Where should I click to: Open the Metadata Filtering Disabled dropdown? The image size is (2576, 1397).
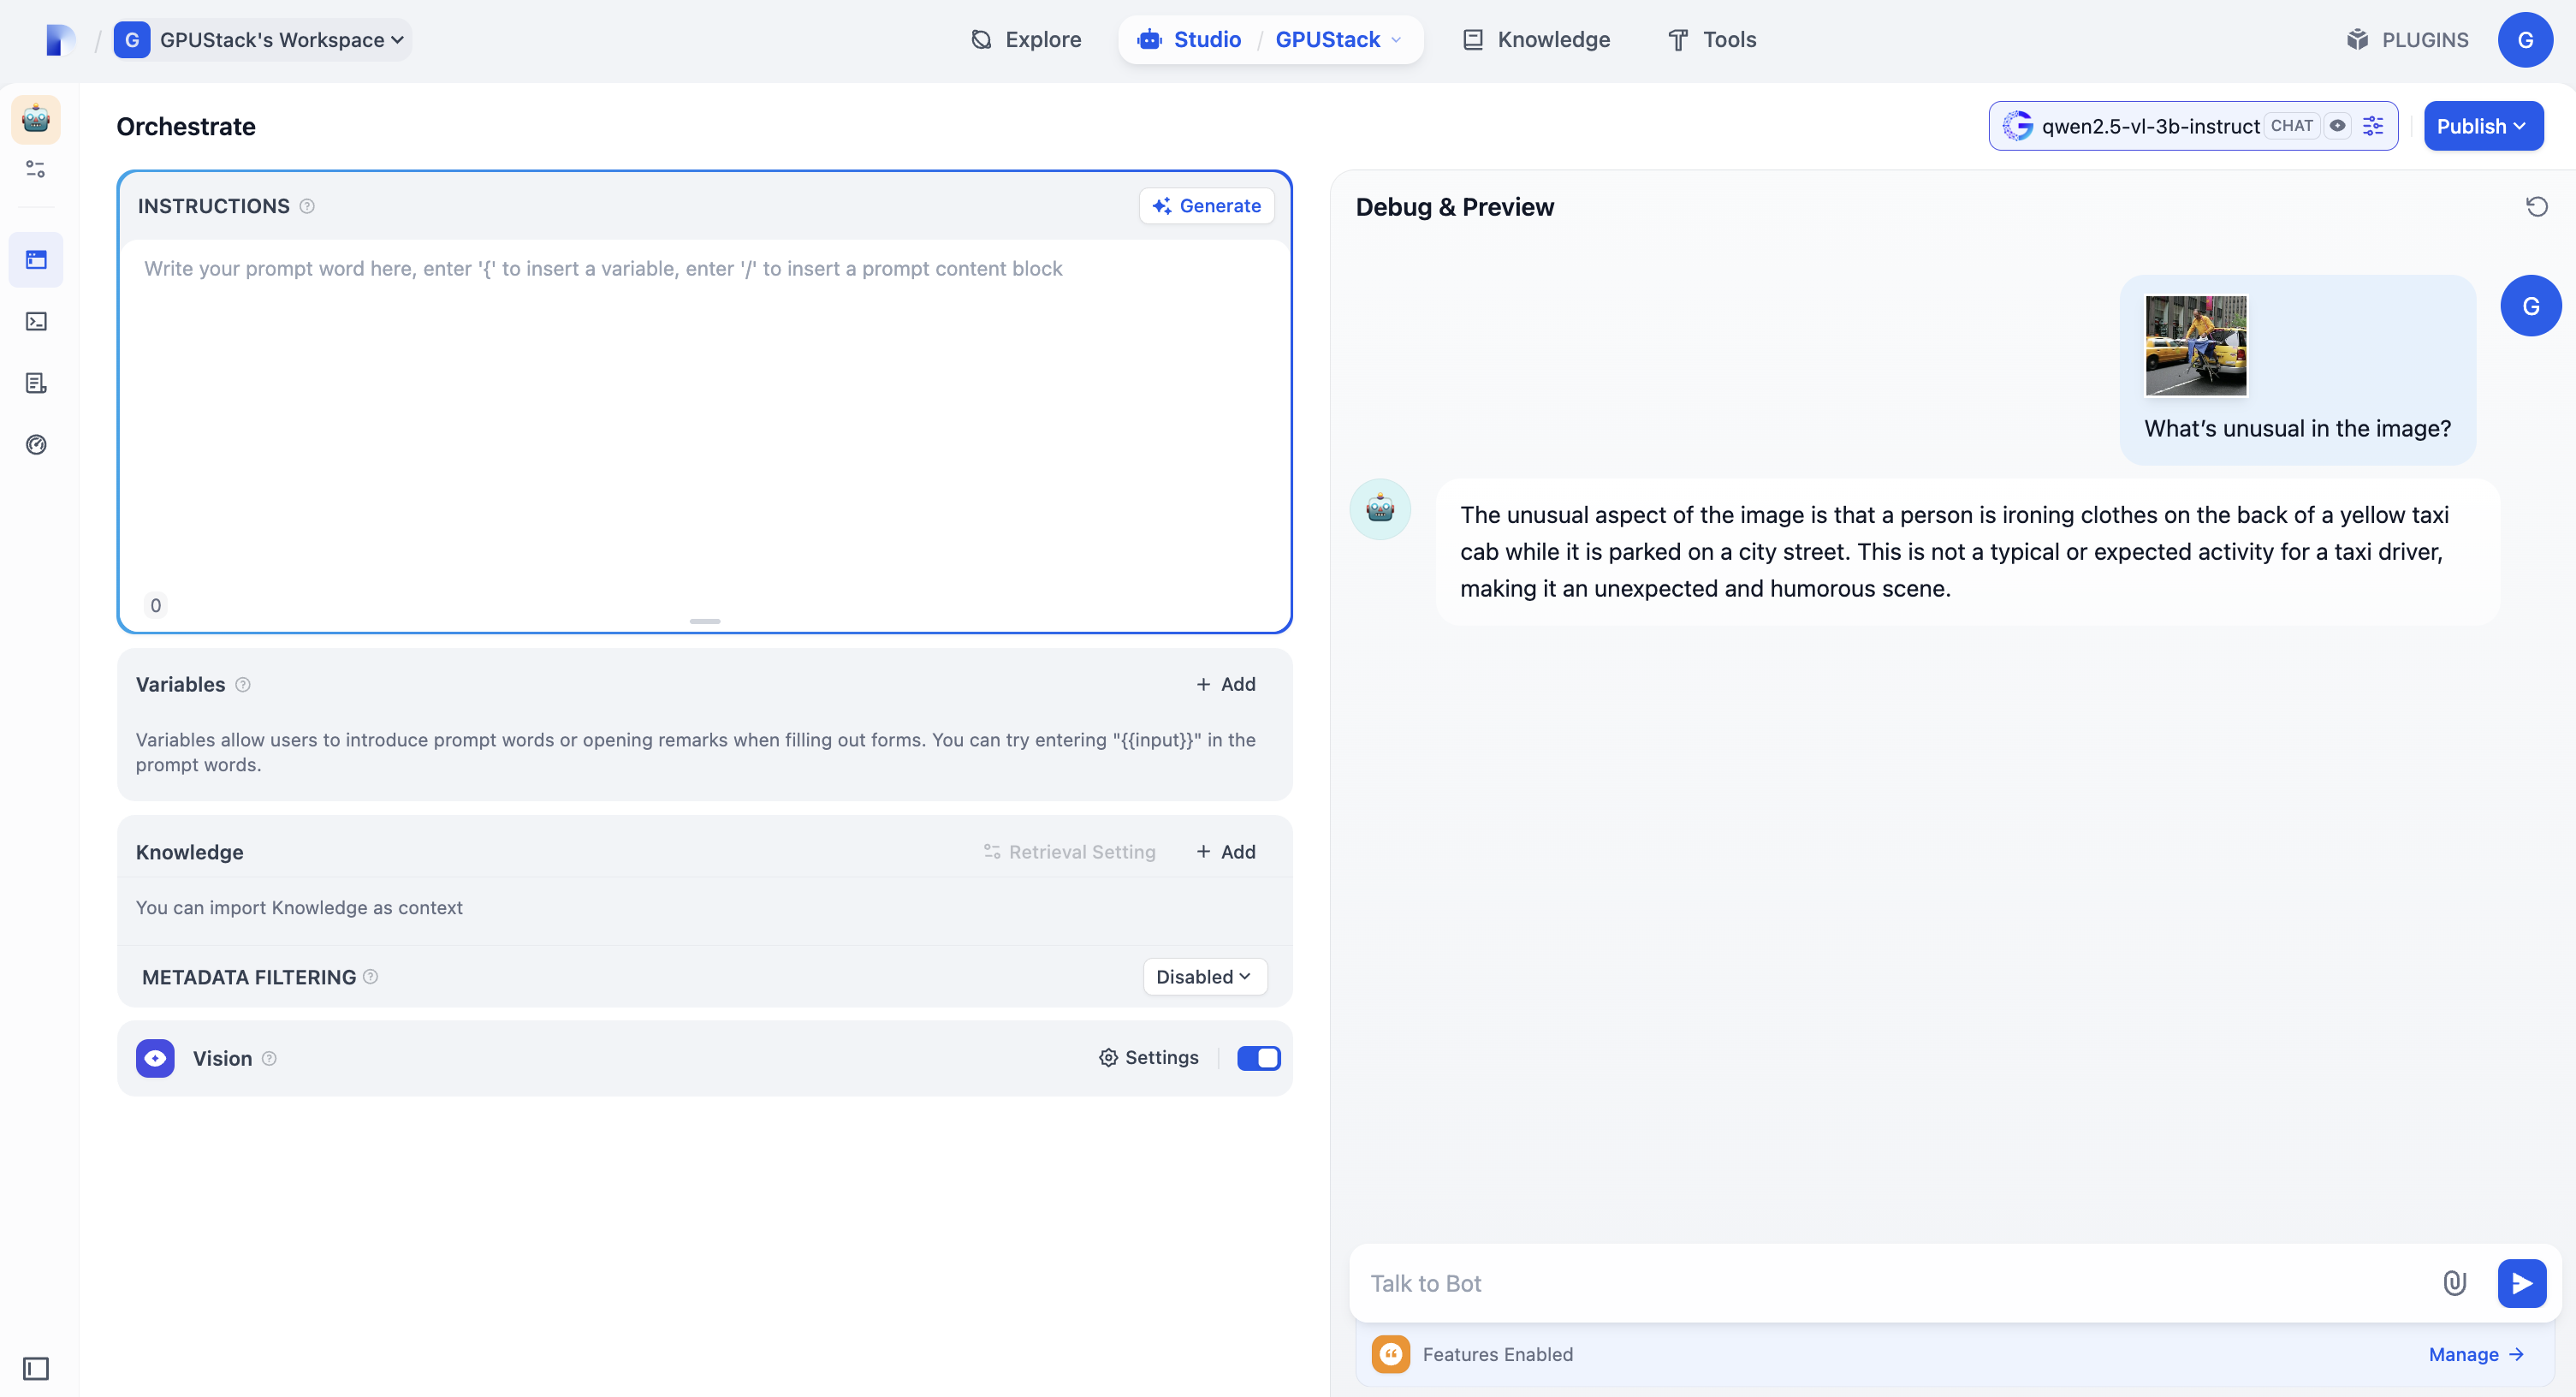[x=1204, y=977]
